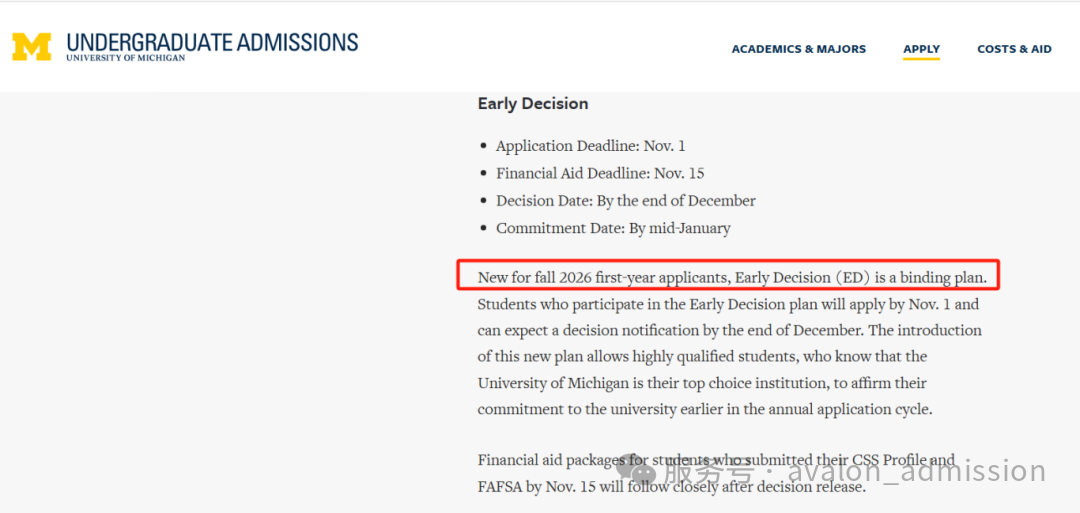Click the 'highly qualified students' text line
Screen dimensions: 1080x513
click(x=702, y=356)
